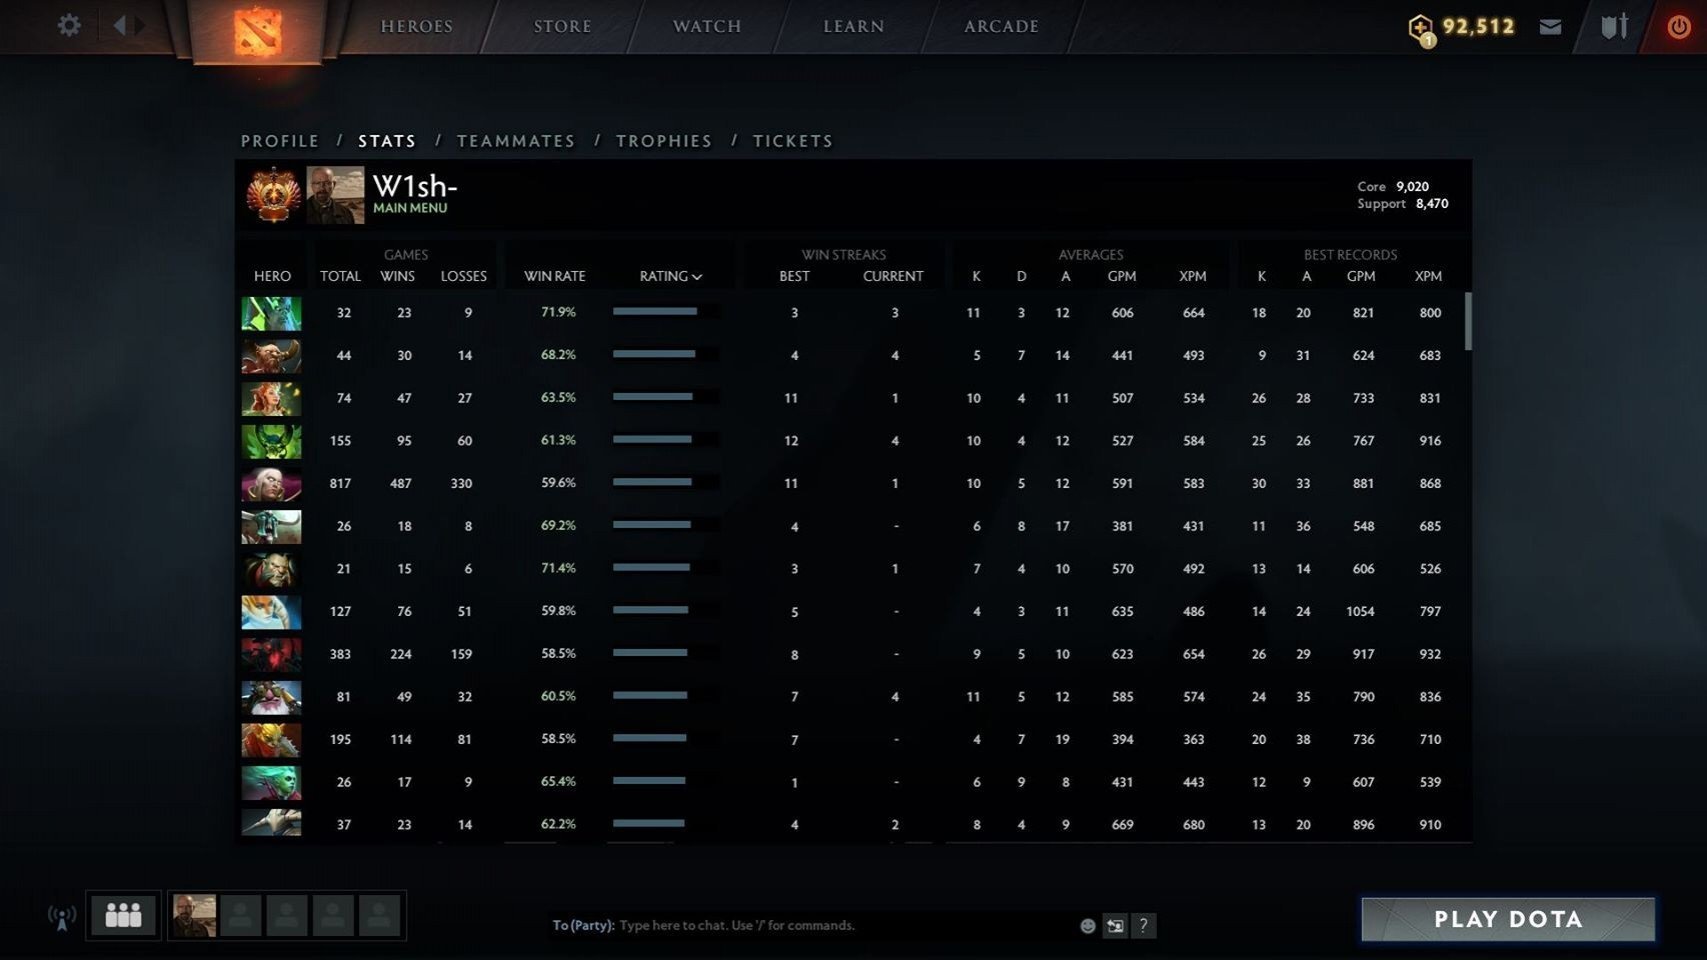
Task: Click the rating bar in 62.2% row
Action: [x=665, y=824]
